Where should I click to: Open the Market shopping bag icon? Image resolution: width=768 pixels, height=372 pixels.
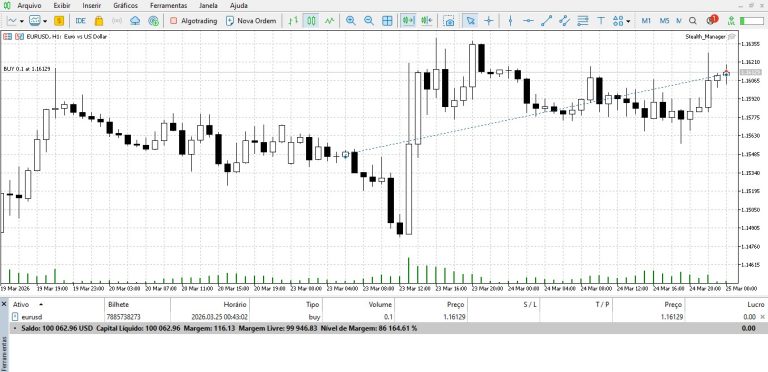[x=99, y=21]
